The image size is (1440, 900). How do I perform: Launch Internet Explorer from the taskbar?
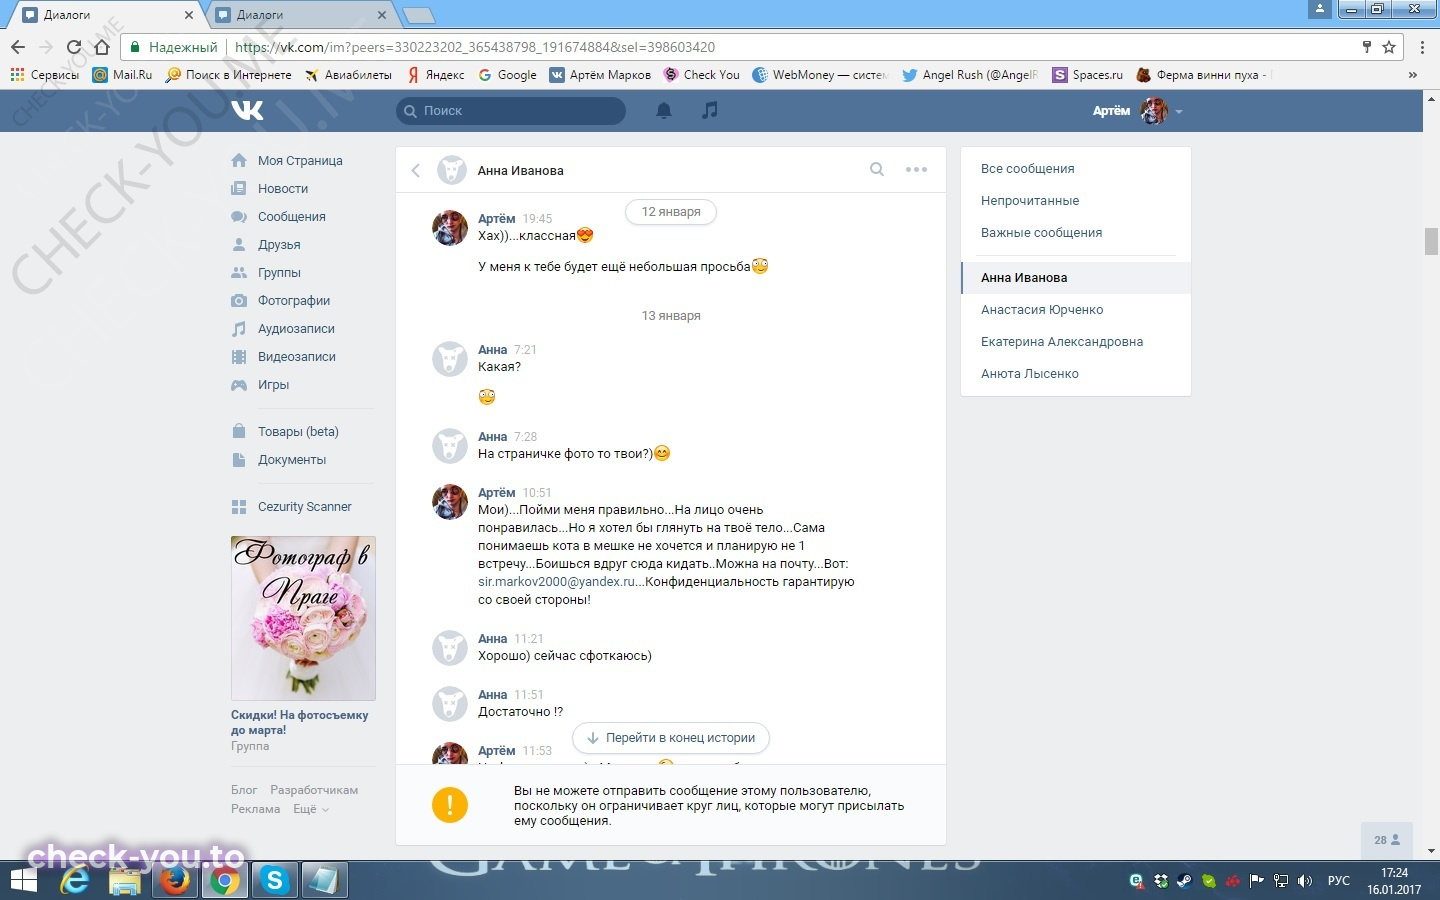pyautogui.click(x=75, y=880)
